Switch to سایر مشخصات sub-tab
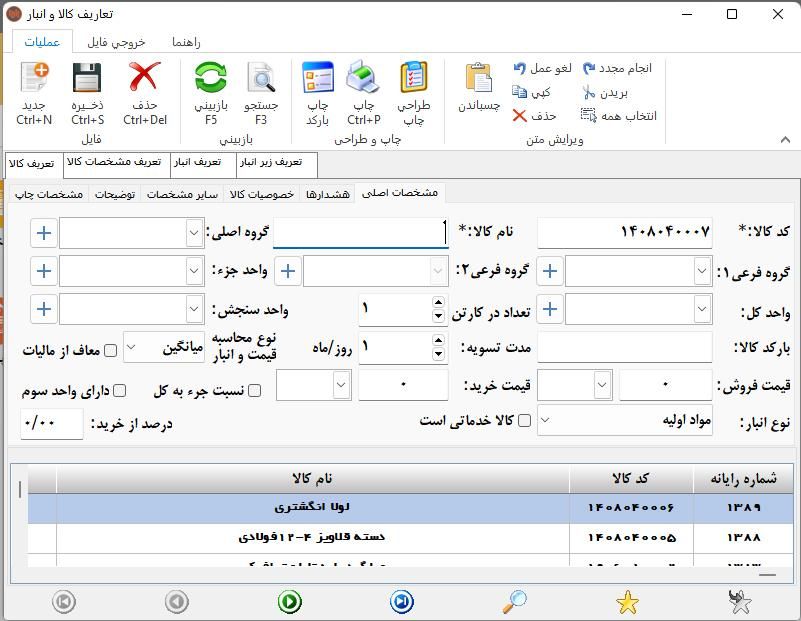 [x=182, y=194]
